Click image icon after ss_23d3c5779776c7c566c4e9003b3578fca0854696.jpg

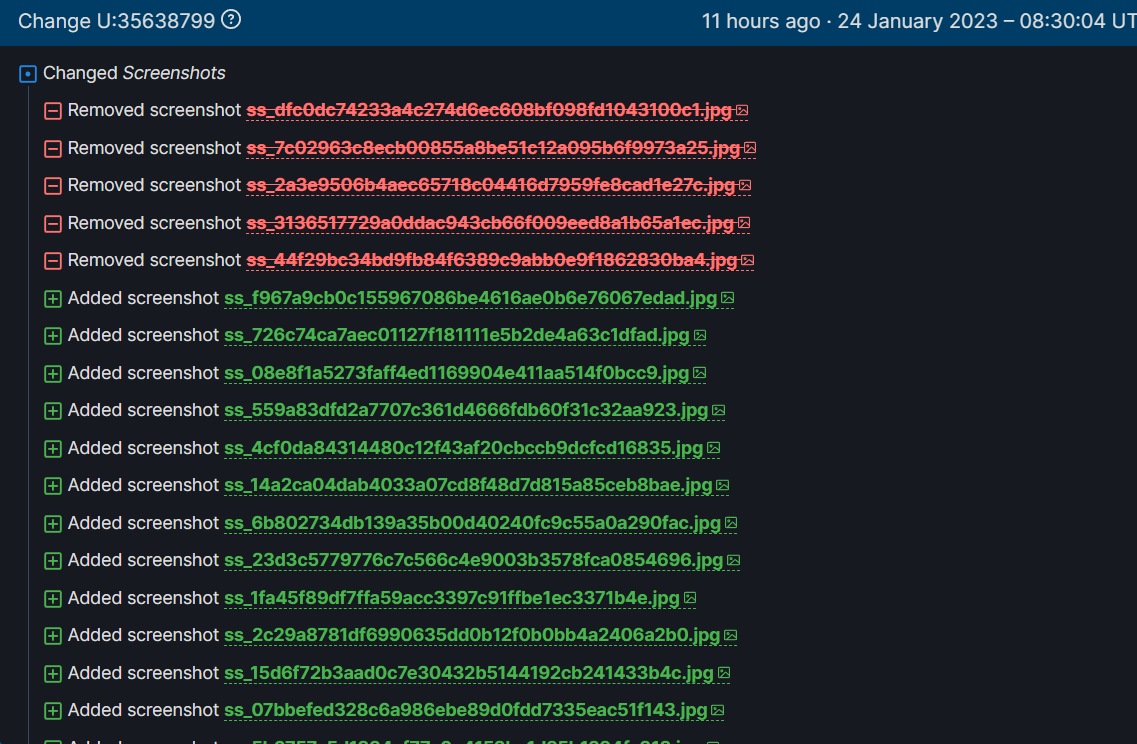click(x=733, y=561)
